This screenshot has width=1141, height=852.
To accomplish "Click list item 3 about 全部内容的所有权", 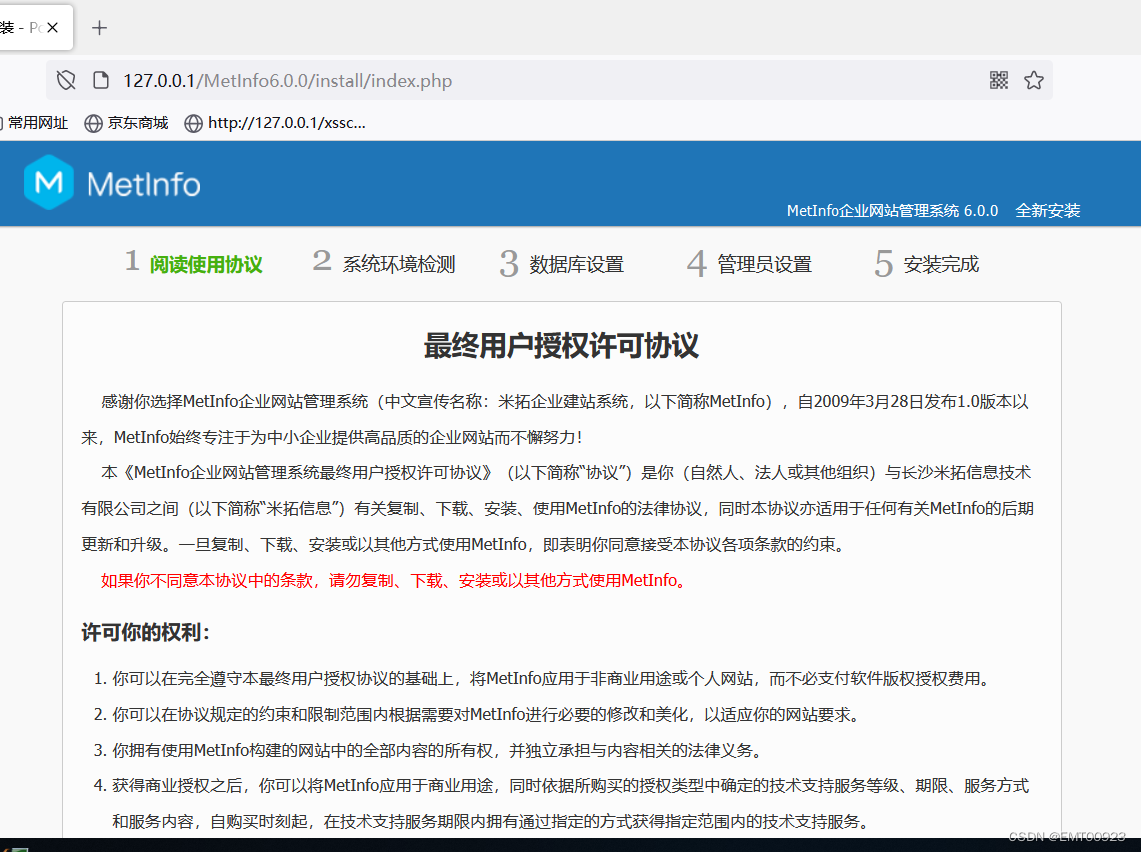I will (x=429, y=750).
